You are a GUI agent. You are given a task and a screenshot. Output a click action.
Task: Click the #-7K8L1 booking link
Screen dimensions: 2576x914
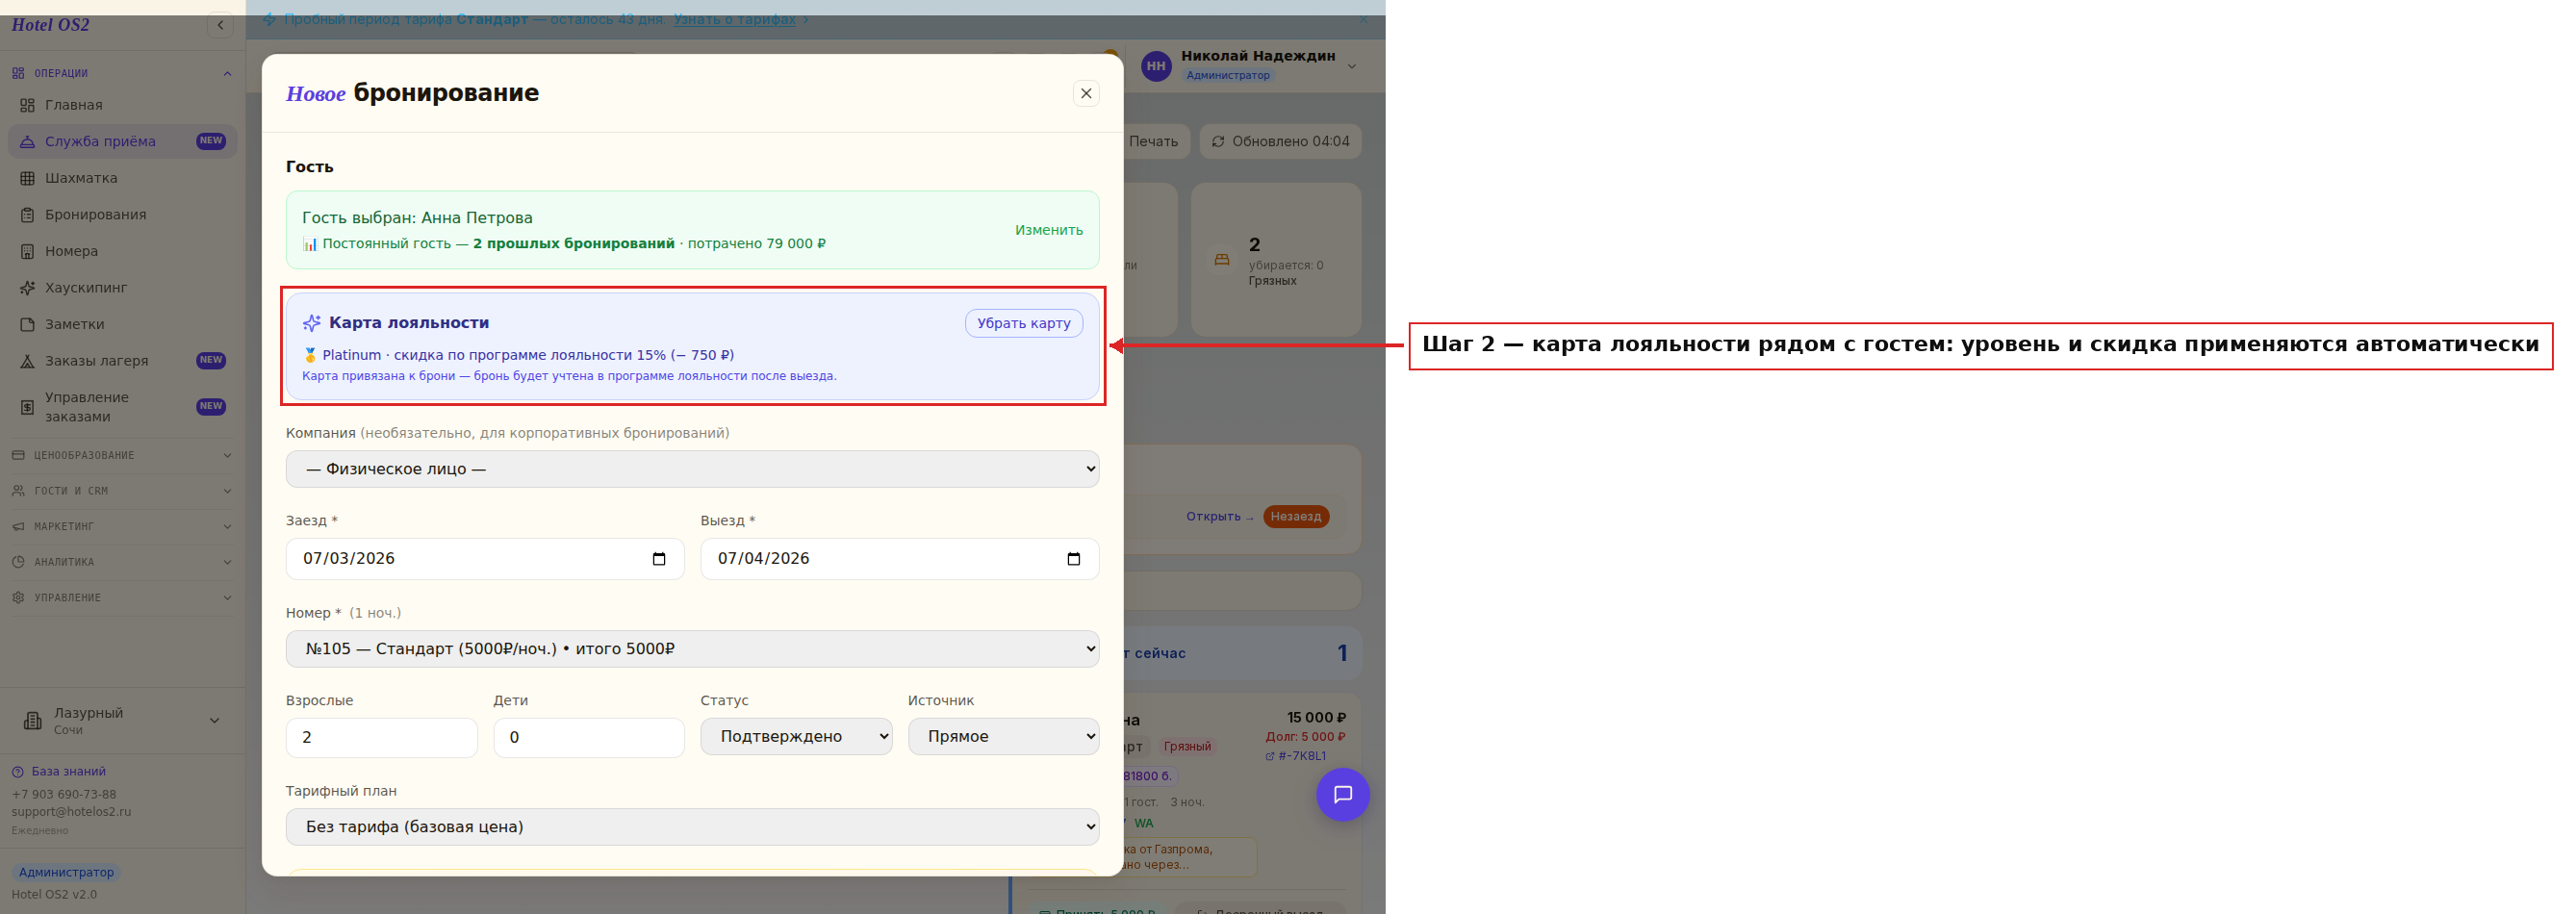(1295, 756)
